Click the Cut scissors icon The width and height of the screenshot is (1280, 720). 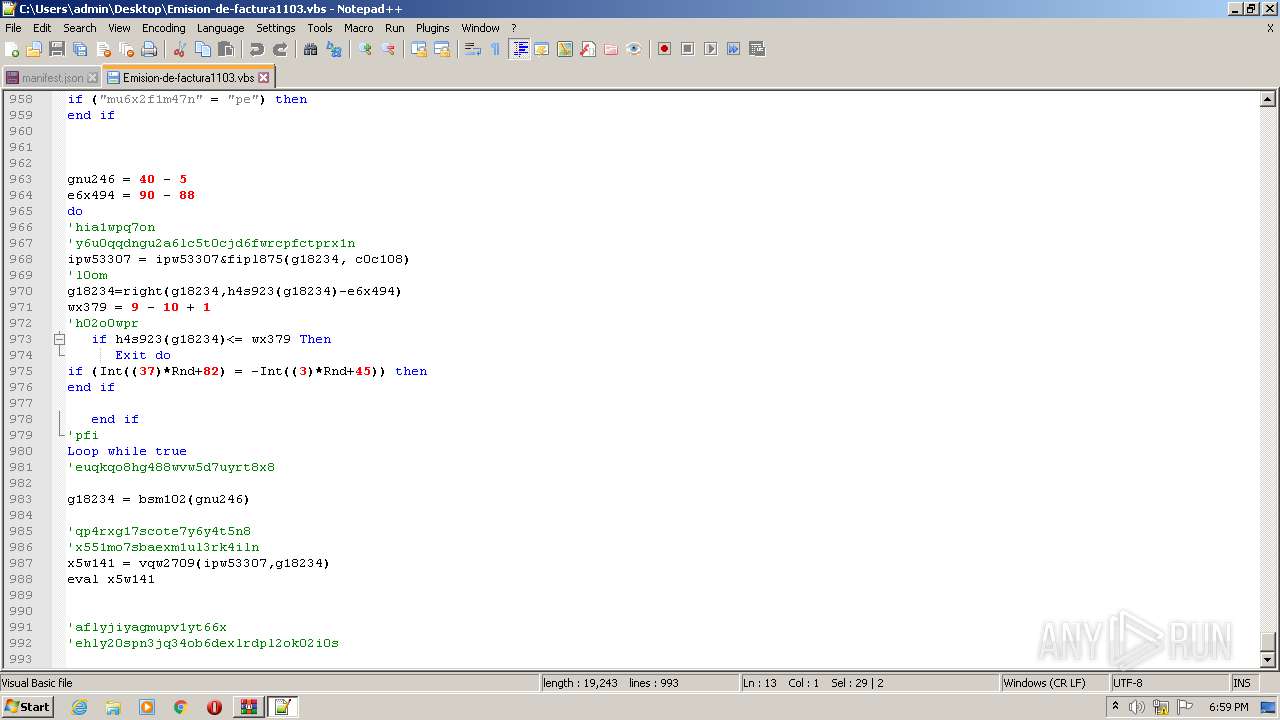click(x=179, y=49)
